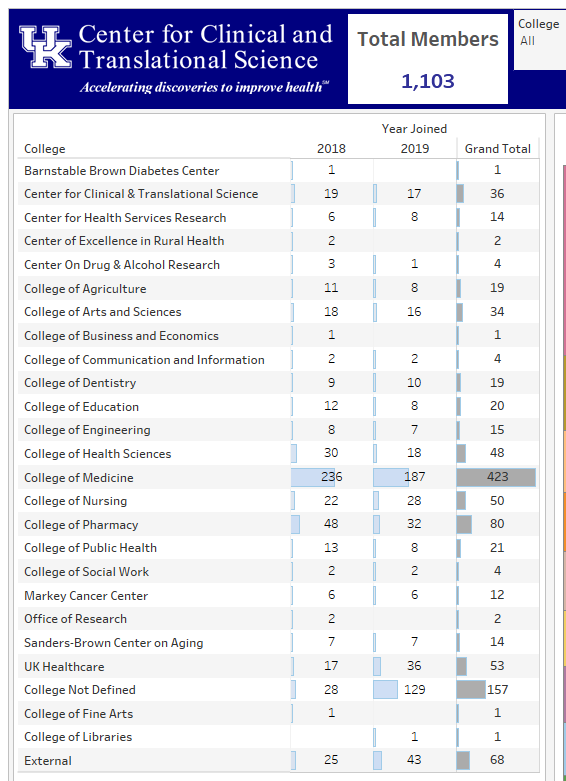Select the 80 grand total for Pharmacy
The image size is (566, 781).
pyautogui.click(x=497, y=524)
